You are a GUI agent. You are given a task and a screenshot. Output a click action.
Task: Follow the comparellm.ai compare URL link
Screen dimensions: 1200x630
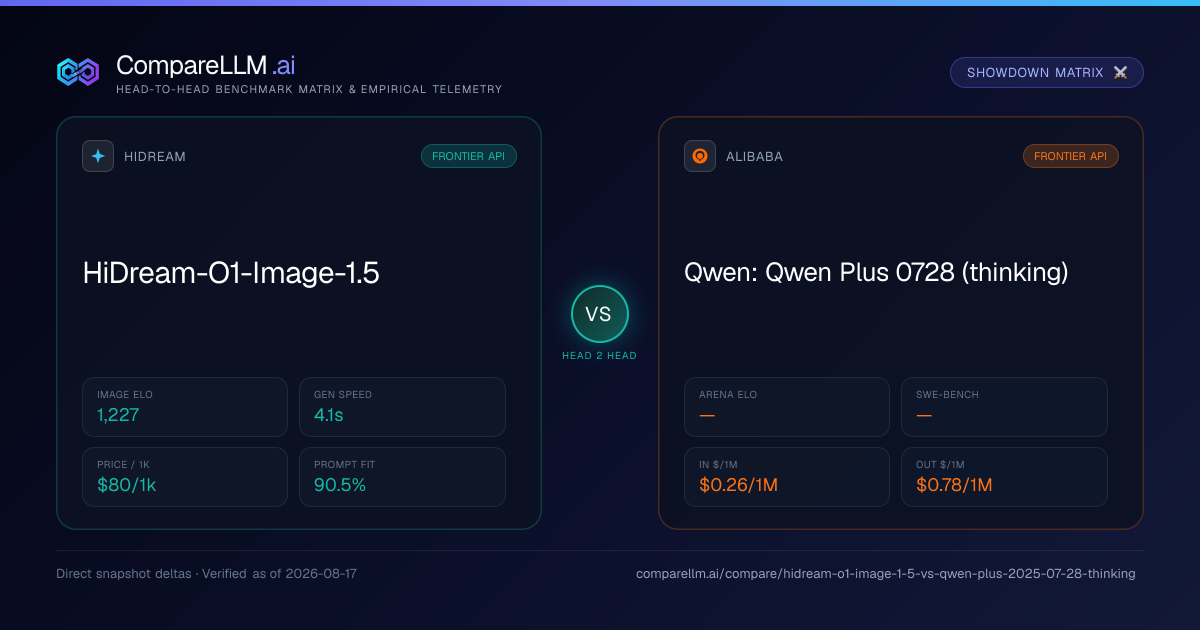pos(886,574)
